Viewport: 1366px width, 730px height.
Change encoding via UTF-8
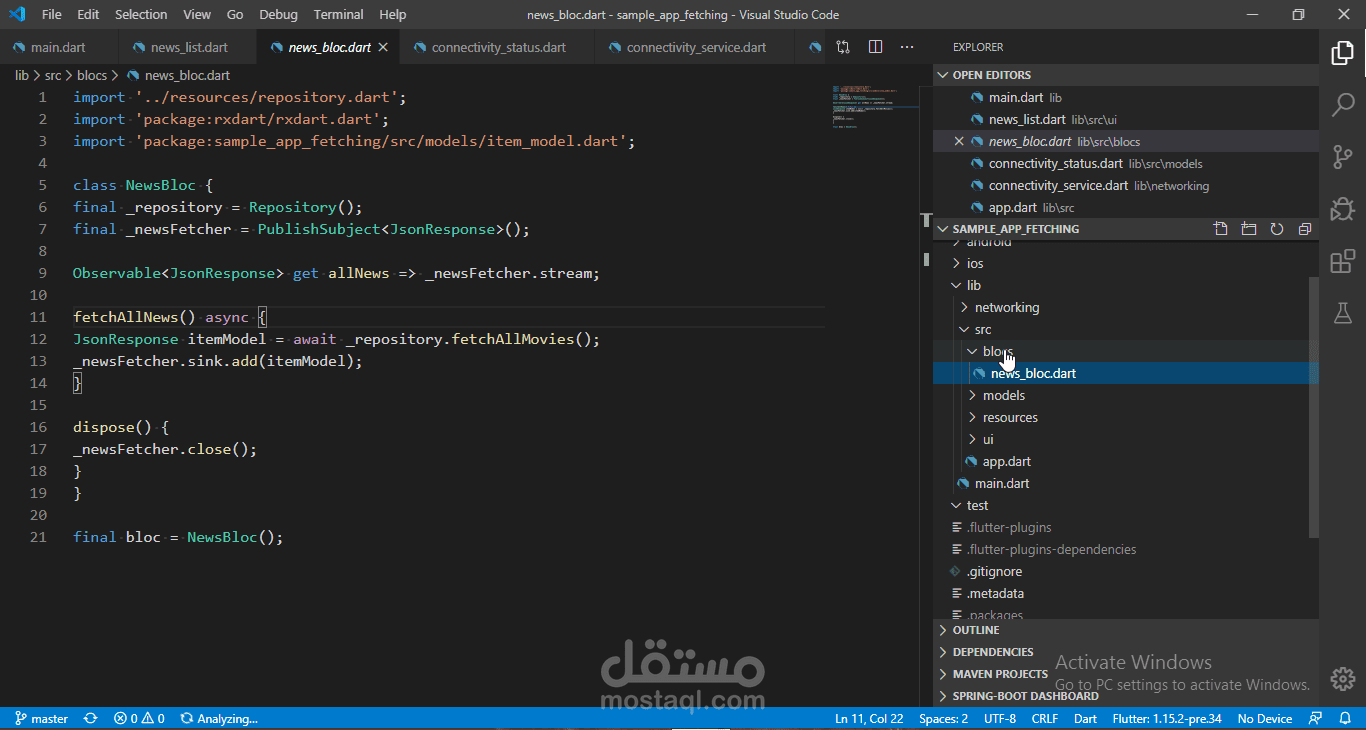pos(1000,718)
